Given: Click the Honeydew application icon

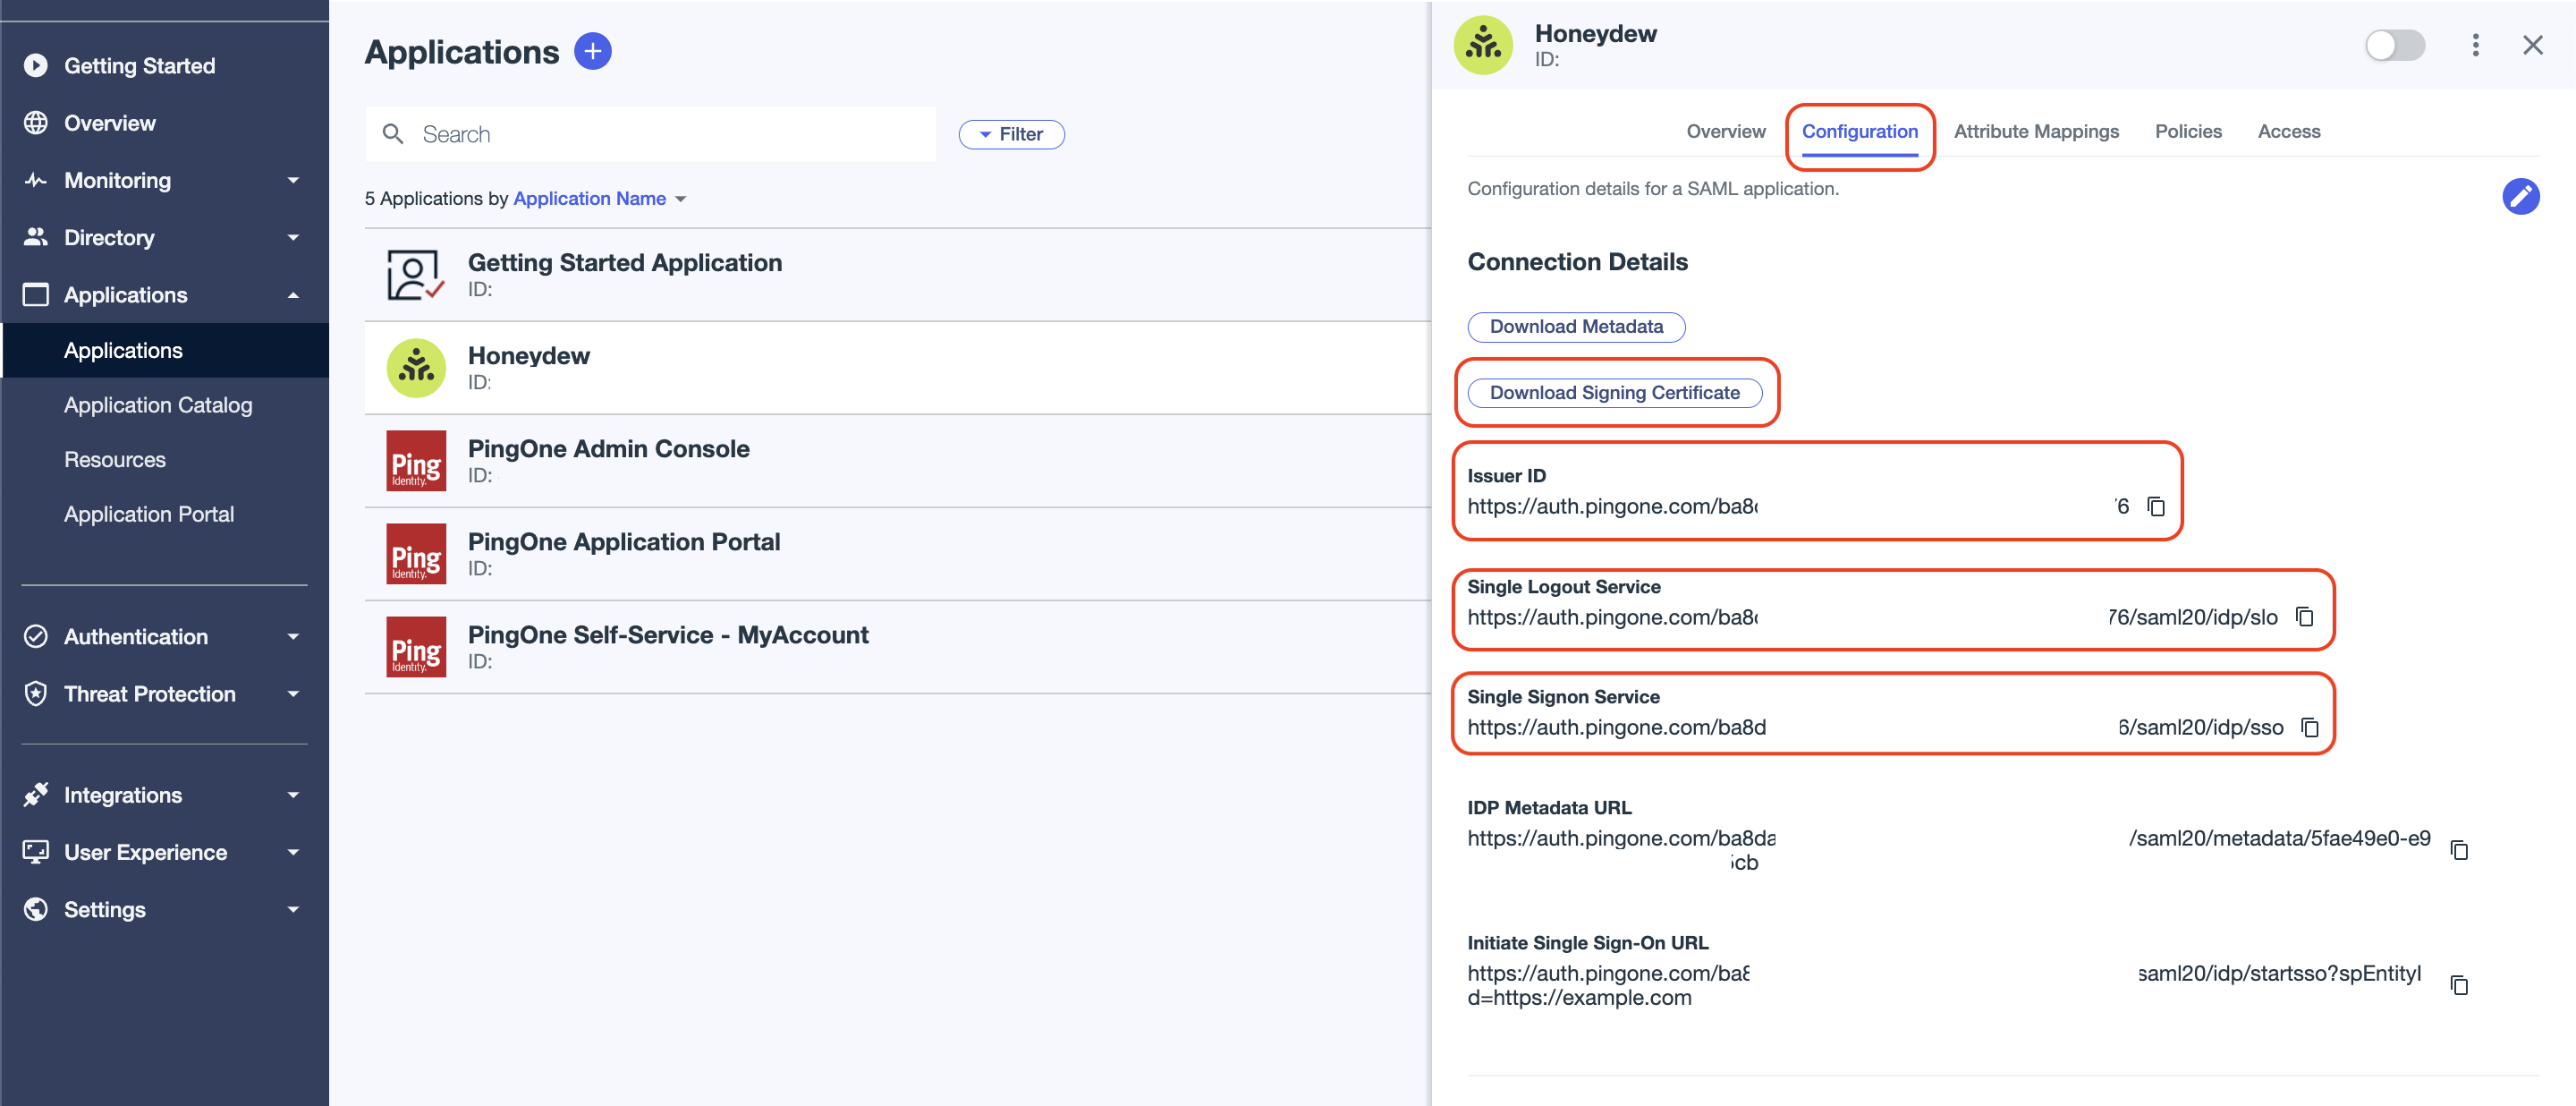Looking at the screenshot, I should [415, 367].
